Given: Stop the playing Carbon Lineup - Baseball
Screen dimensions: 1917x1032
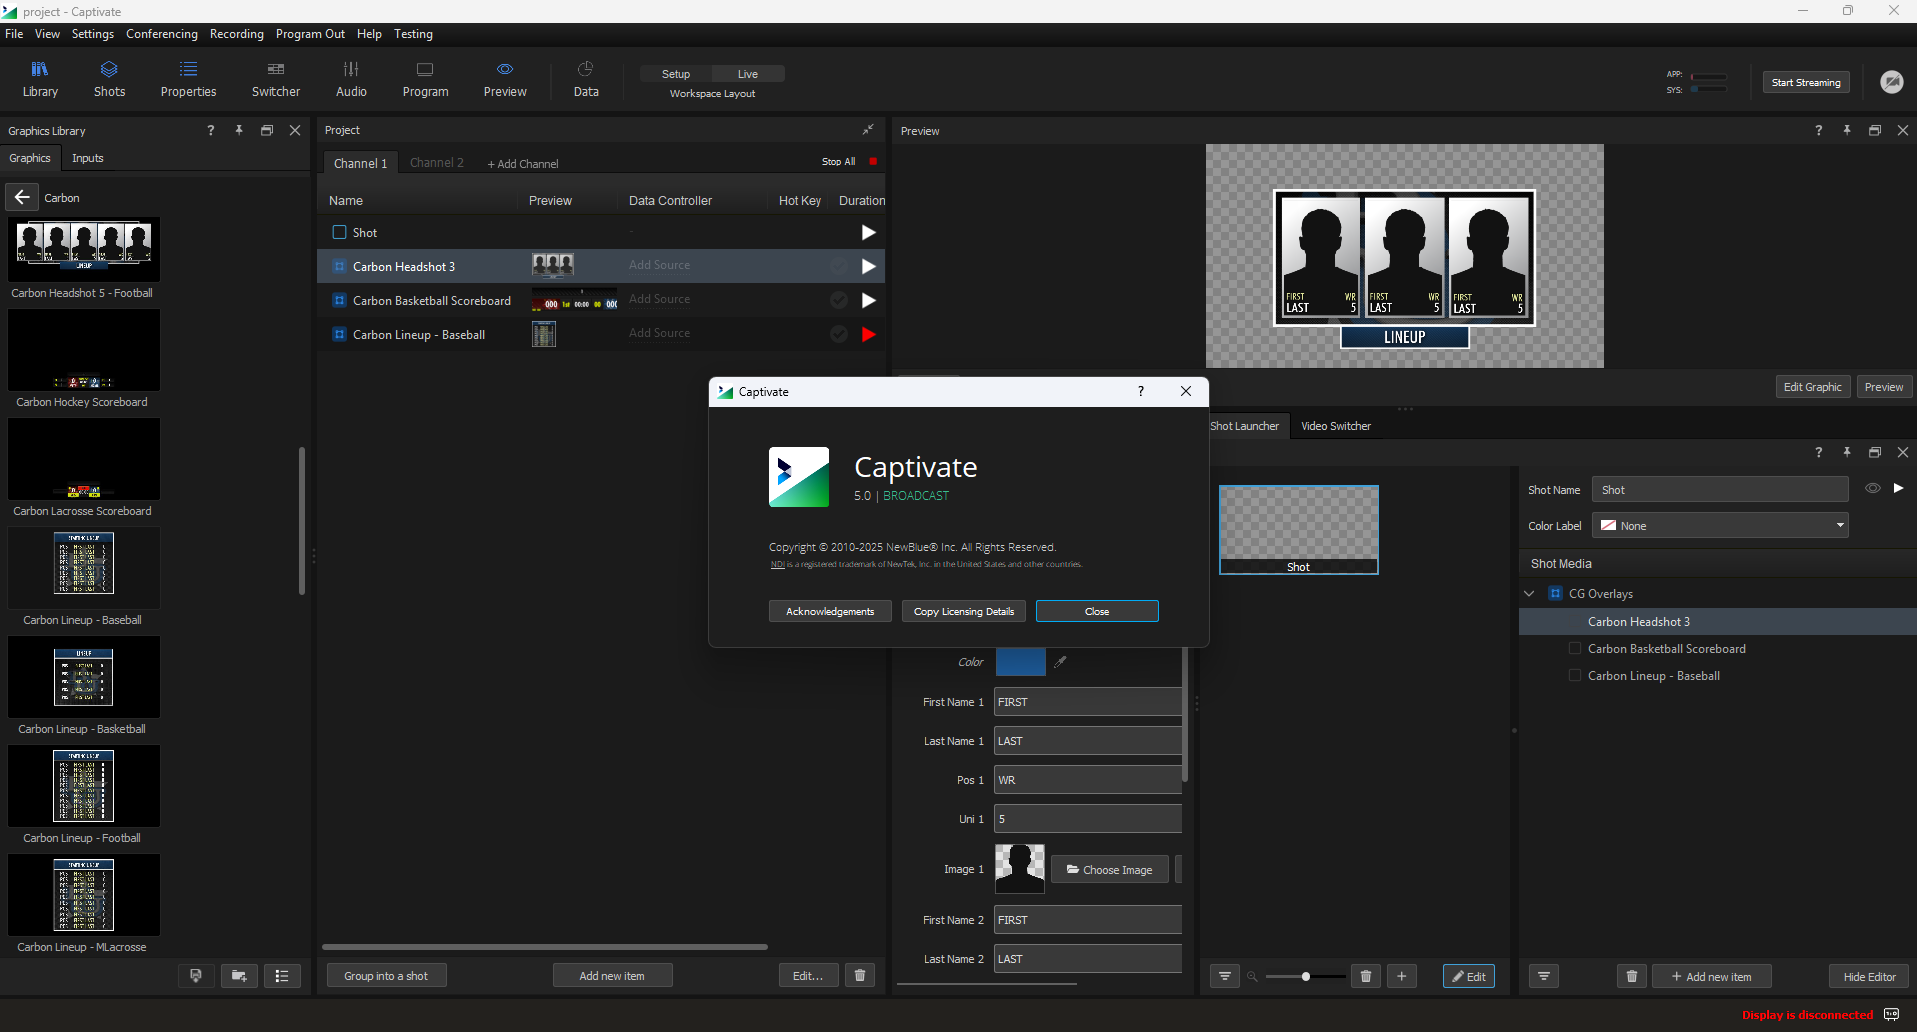Looking at the screenshot, I should 868,334.
